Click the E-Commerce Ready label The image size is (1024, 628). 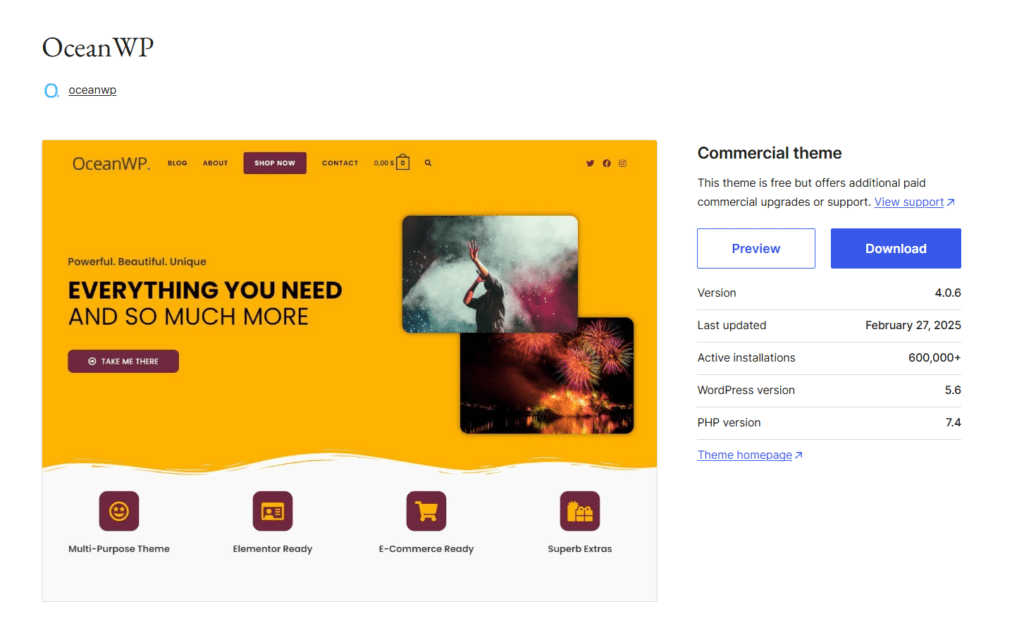426,549
